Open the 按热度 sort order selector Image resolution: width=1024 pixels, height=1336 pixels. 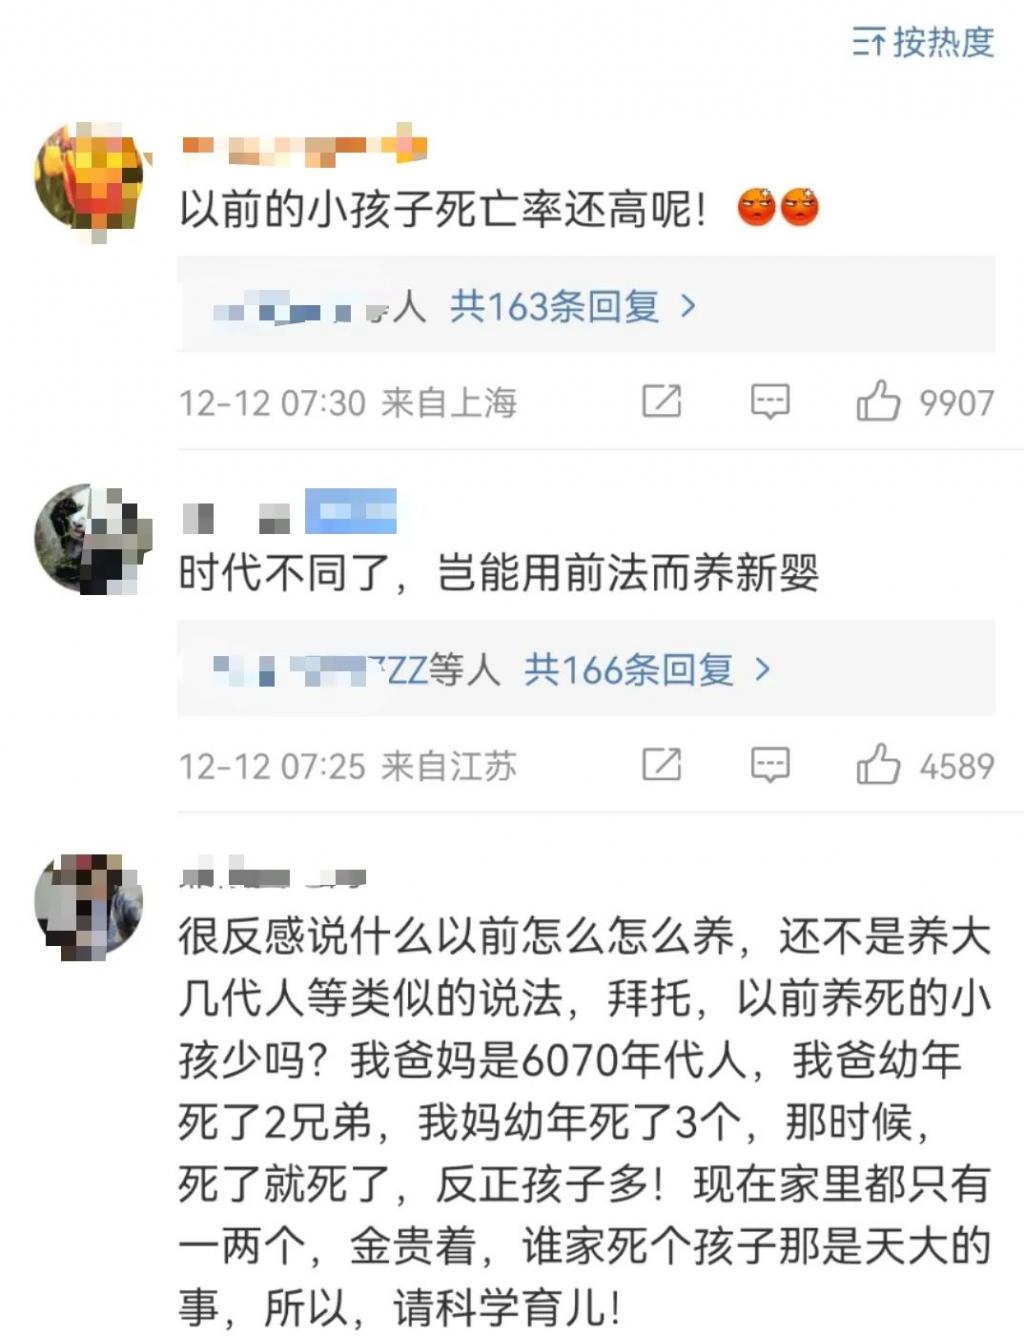(923, 42)
